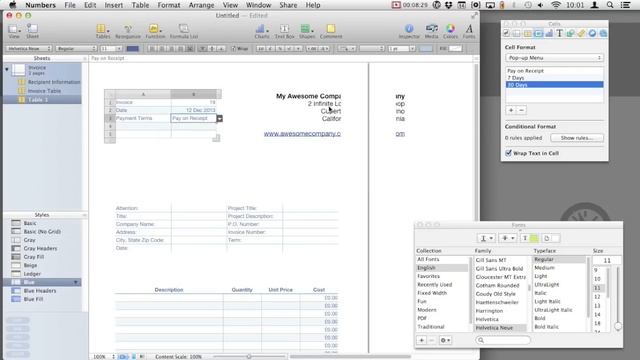Viewport: 640px width, 360px height.
Task: Open the Function toolbar button
Action: tap(155, 31)
